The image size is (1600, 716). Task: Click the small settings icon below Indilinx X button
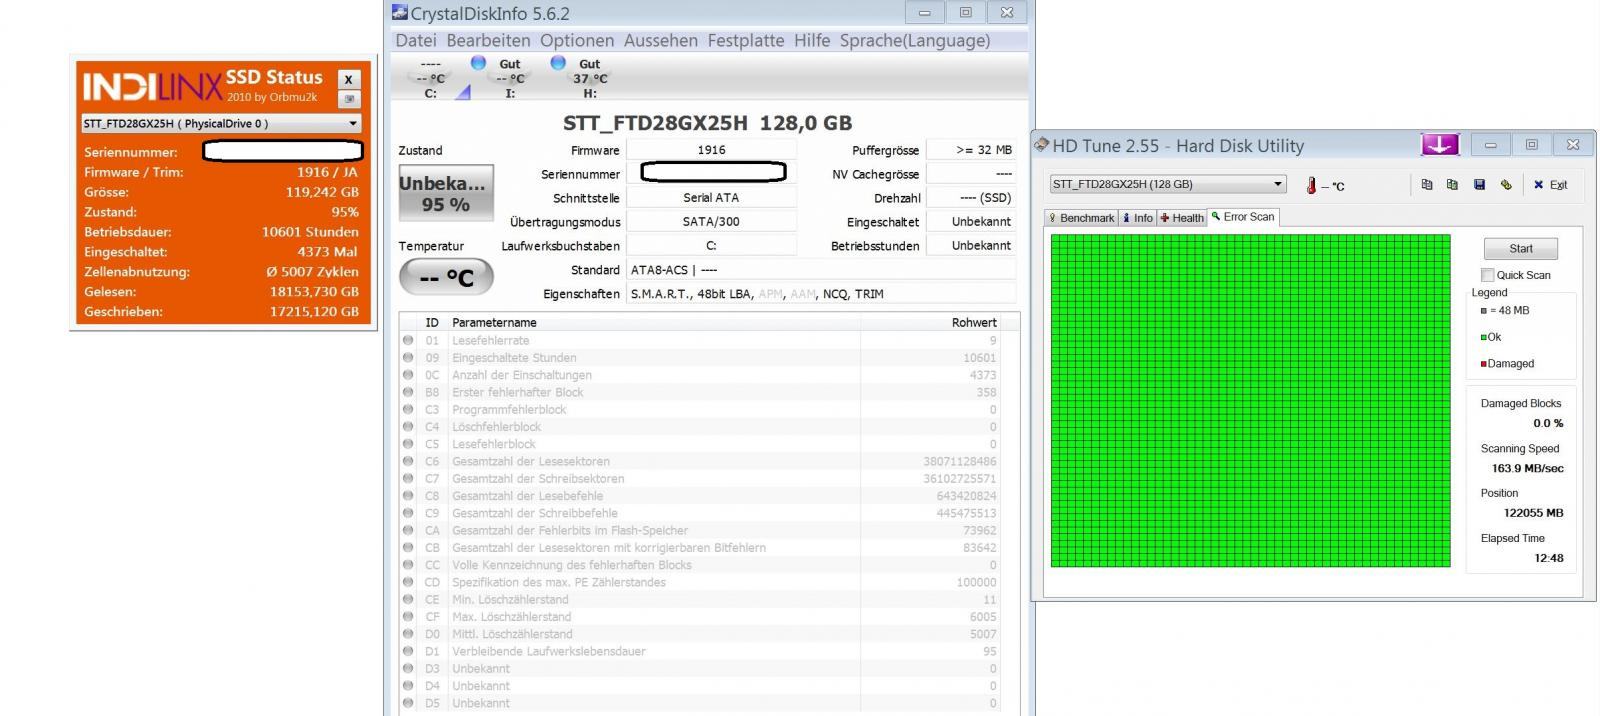point(348,99)
